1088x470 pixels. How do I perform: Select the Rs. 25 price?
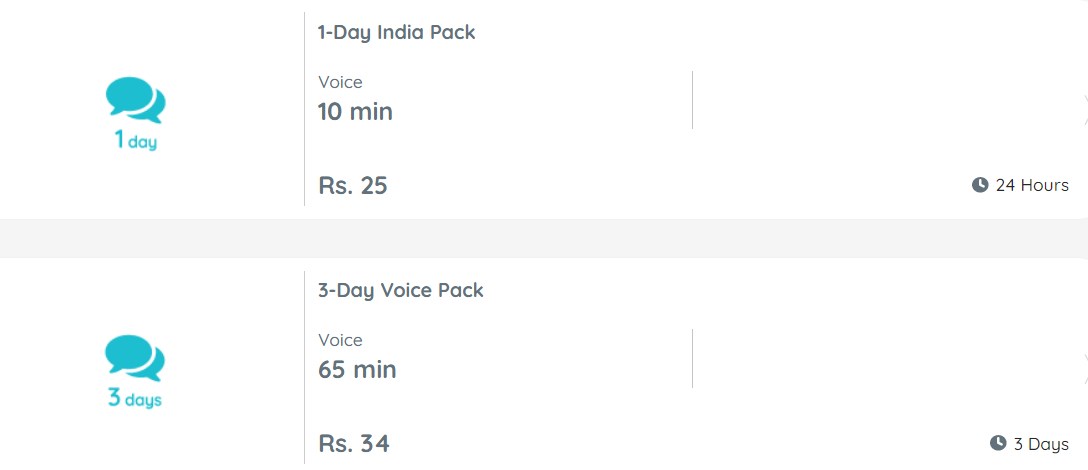(352, 185)
